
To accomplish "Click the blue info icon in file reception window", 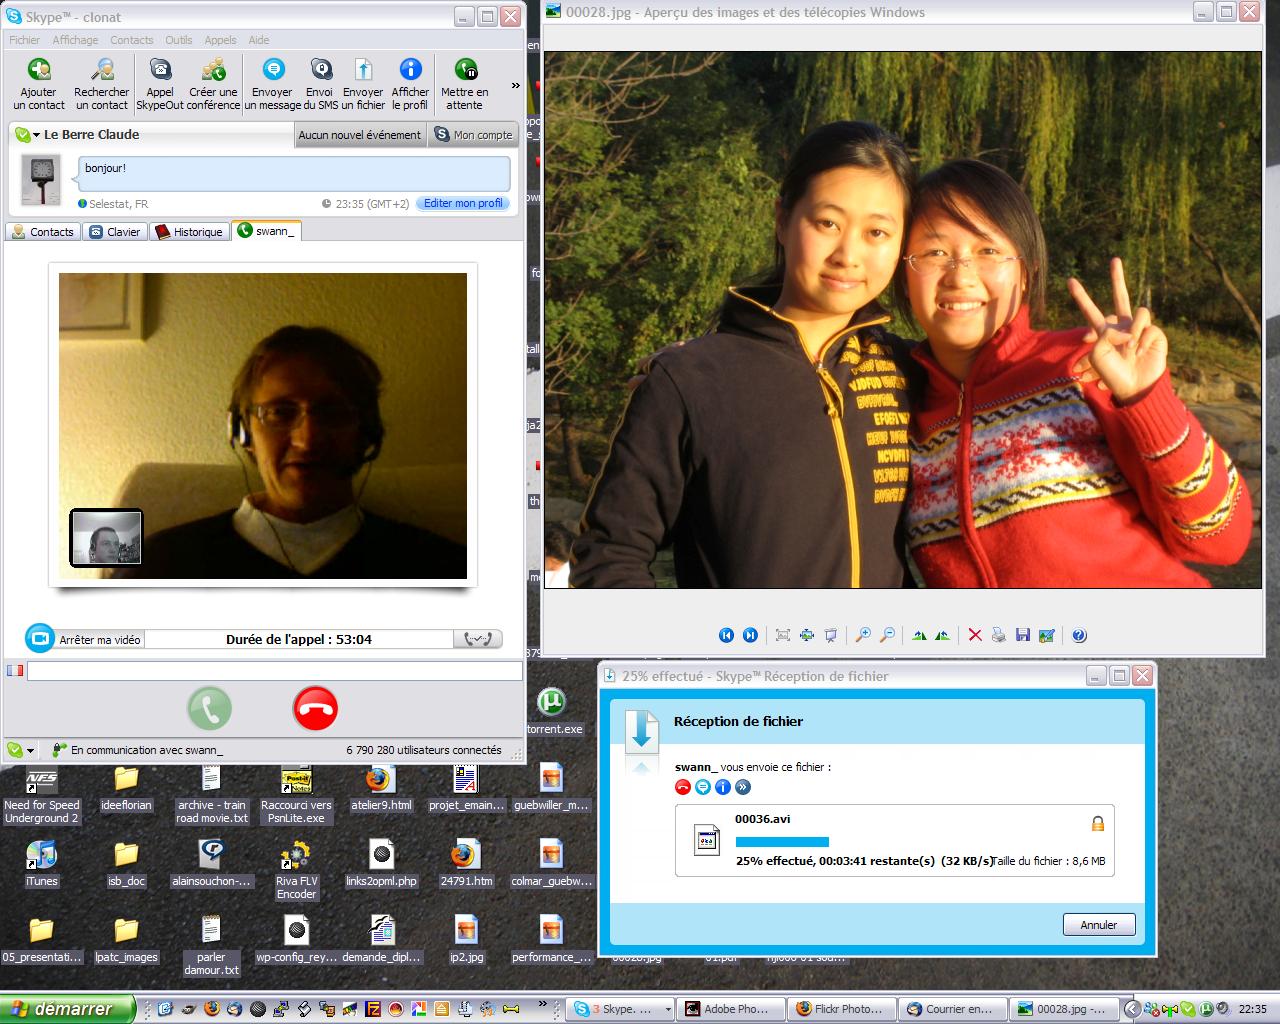I will pos(723,787).
